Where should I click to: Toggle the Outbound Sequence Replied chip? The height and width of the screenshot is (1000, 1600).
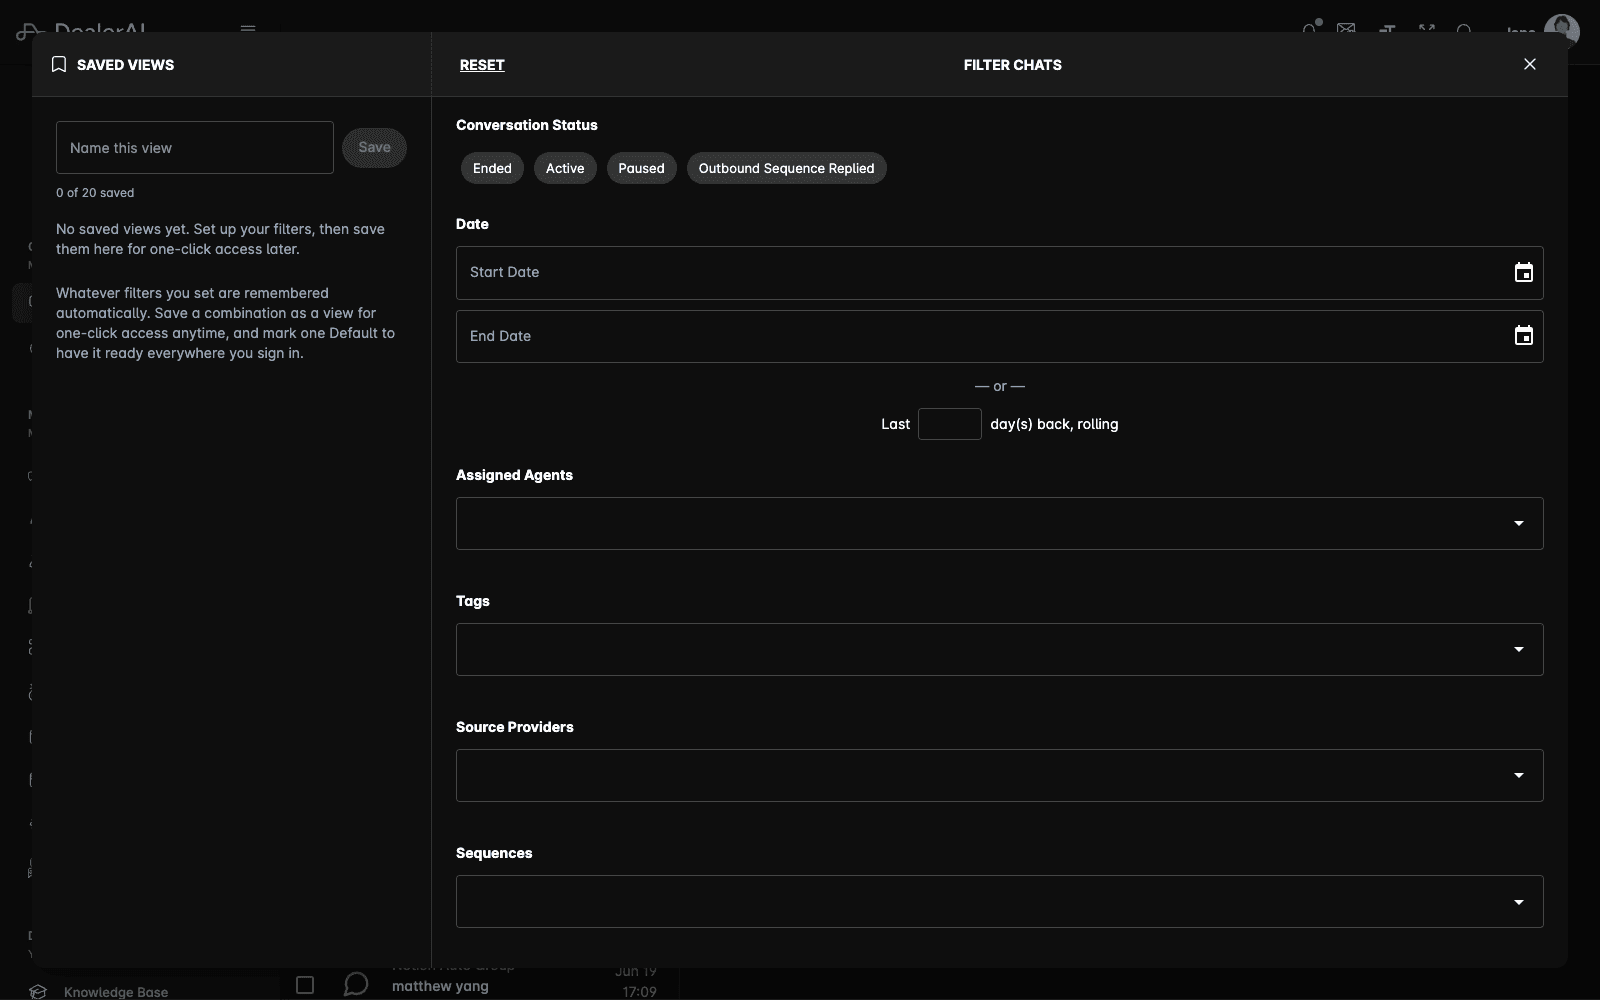786,168
